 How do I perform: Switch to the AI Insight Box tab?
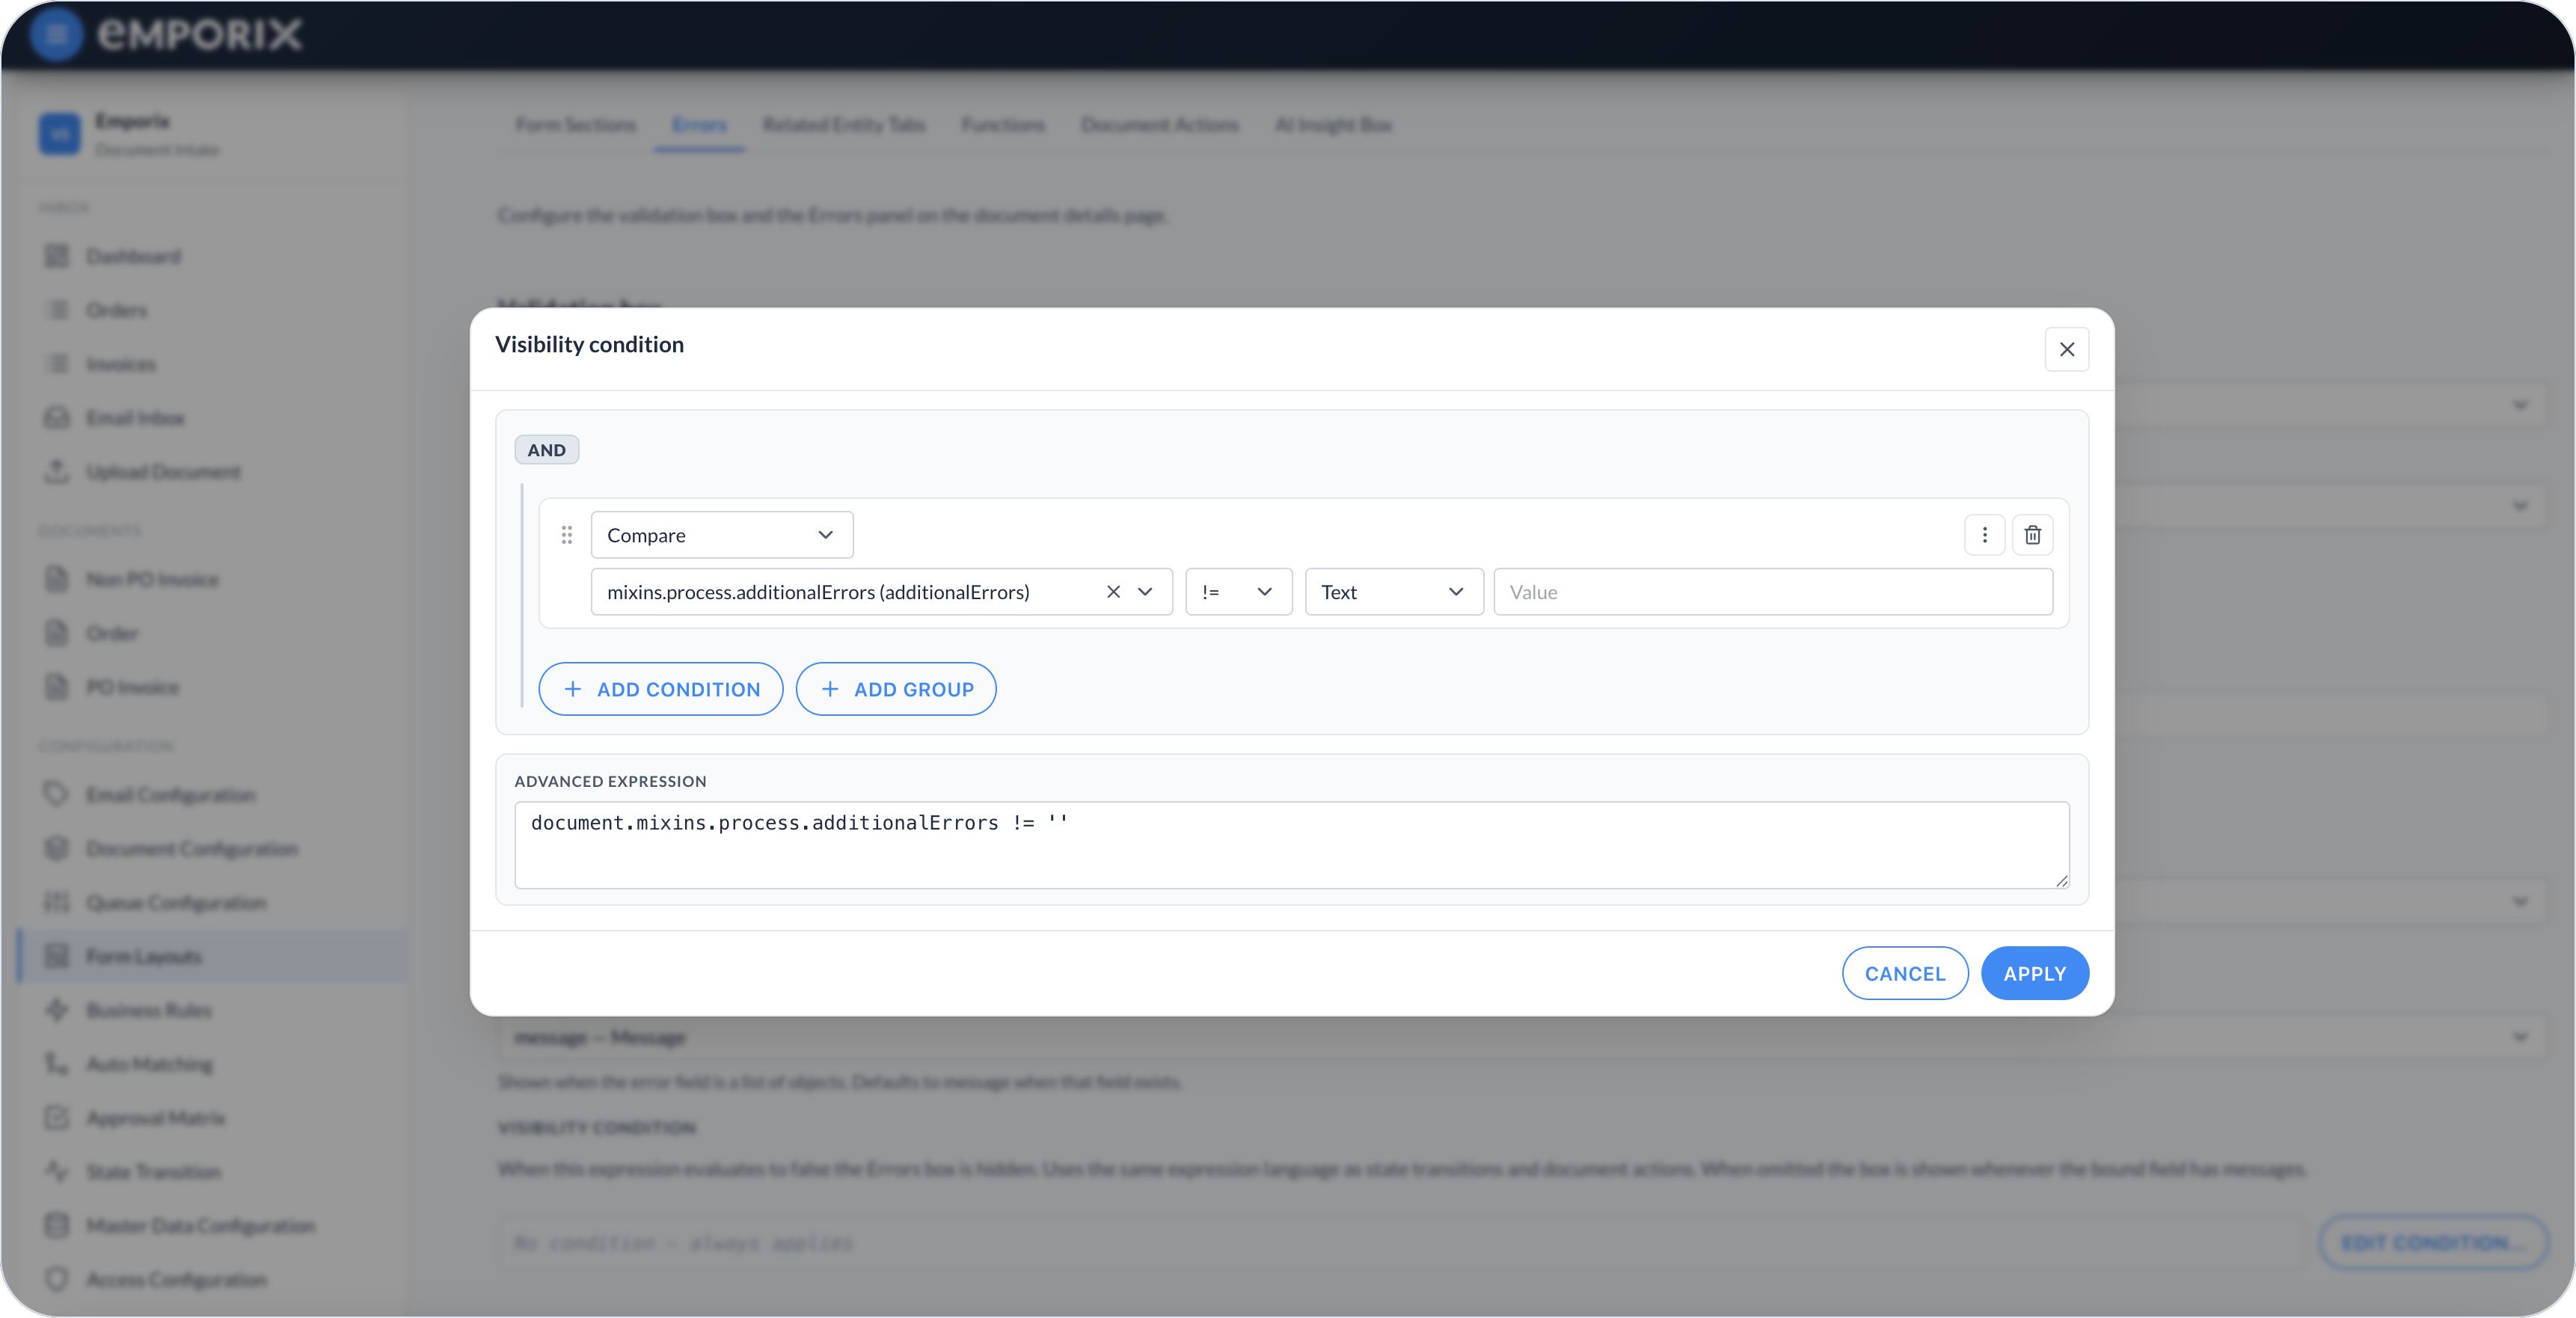tap(1333, 125)
